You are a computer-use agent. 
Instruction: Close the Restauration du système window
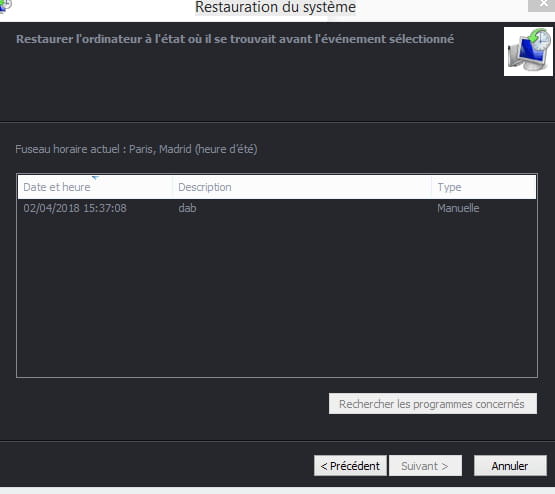[543, 5]
